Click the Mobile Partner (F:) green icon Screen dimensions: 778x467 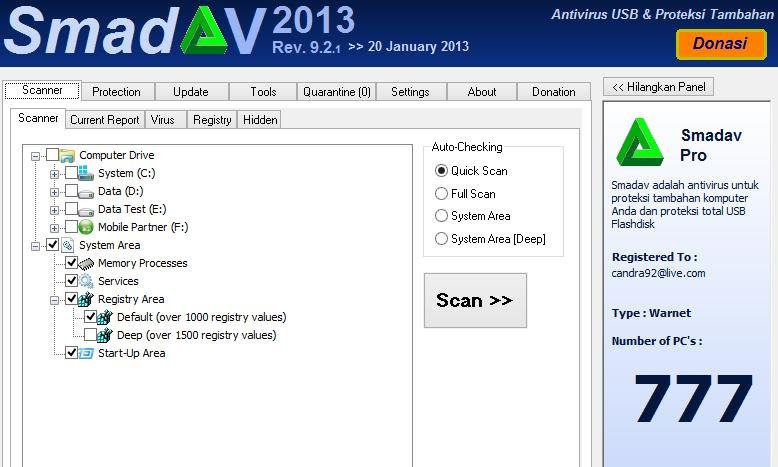[x=86, y=227]
